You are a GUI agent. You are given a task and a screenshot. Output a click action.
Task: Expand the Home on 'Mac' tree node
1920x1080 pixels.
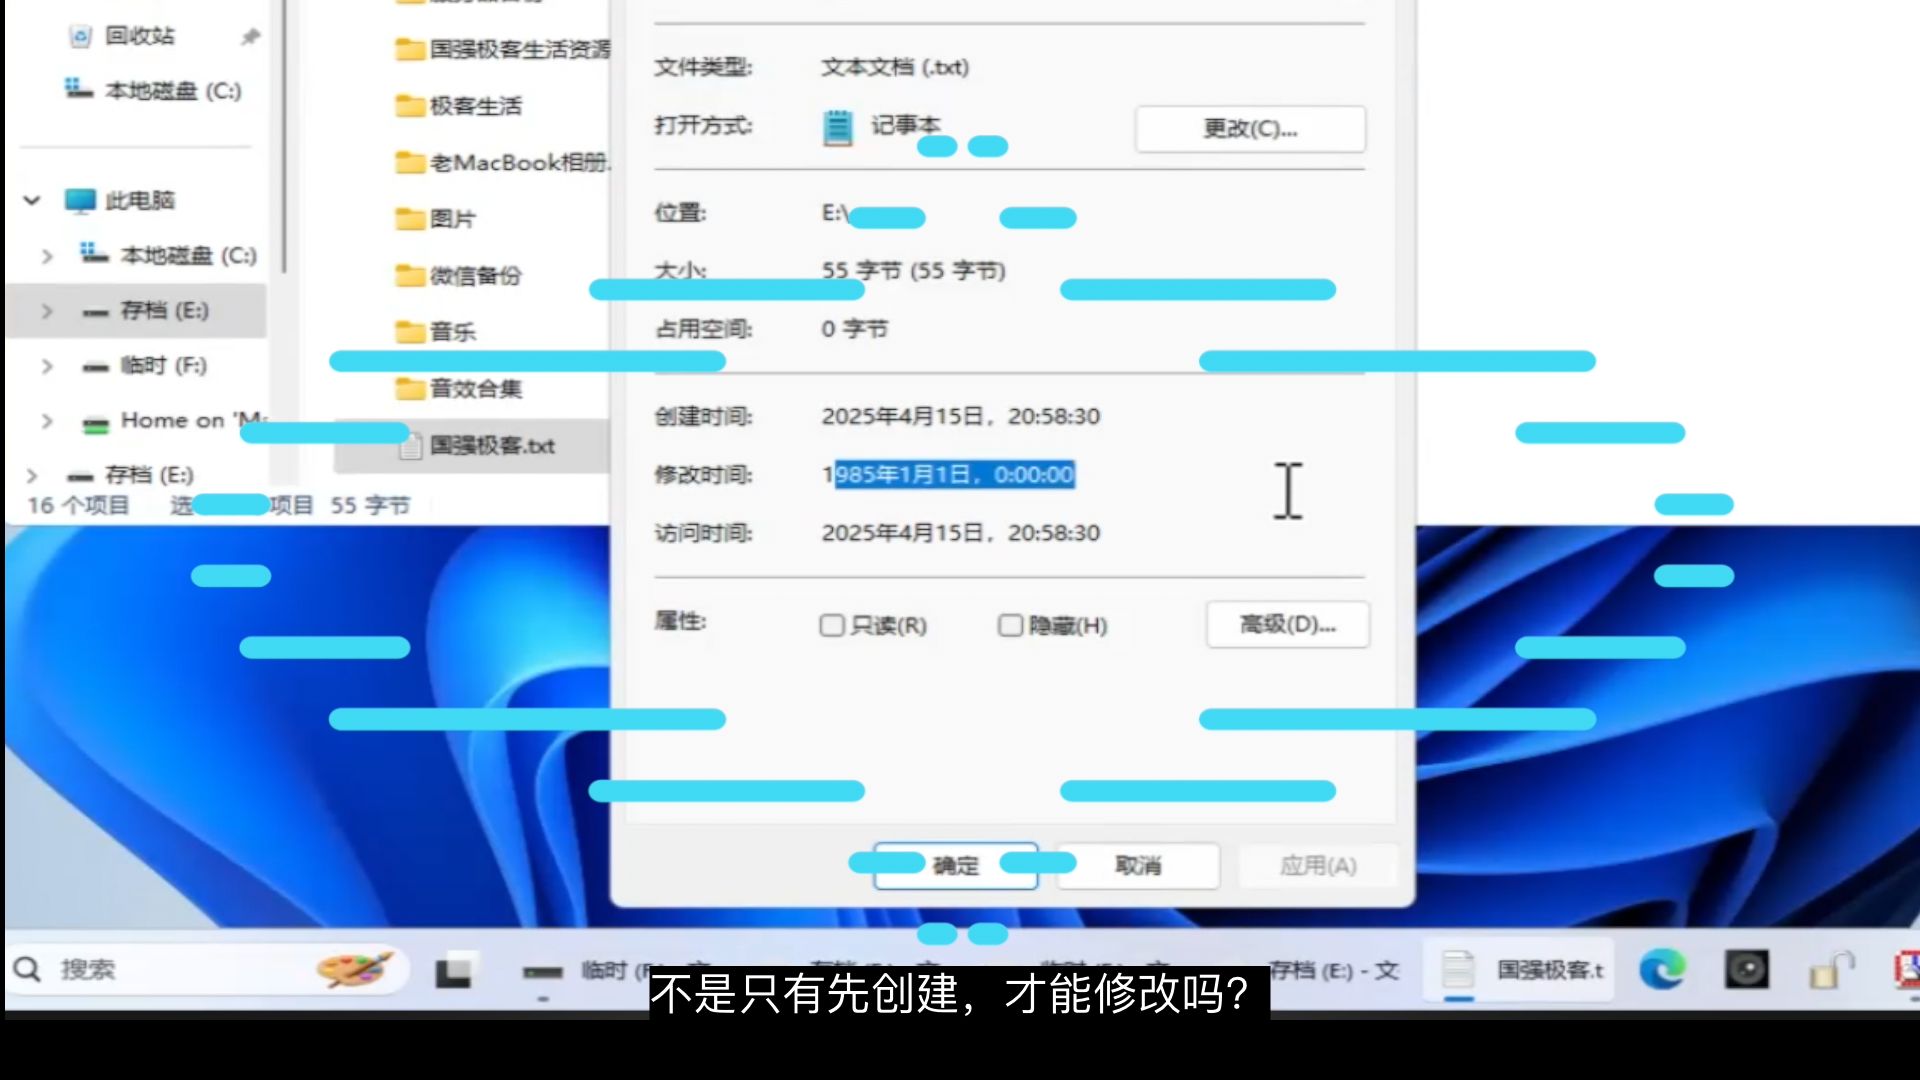pos(46,421)
